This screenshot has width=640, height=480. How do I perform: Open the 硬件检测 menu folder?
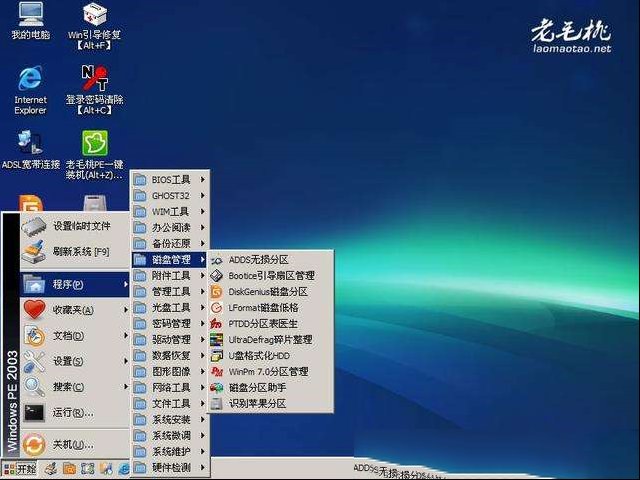(170, 467)
